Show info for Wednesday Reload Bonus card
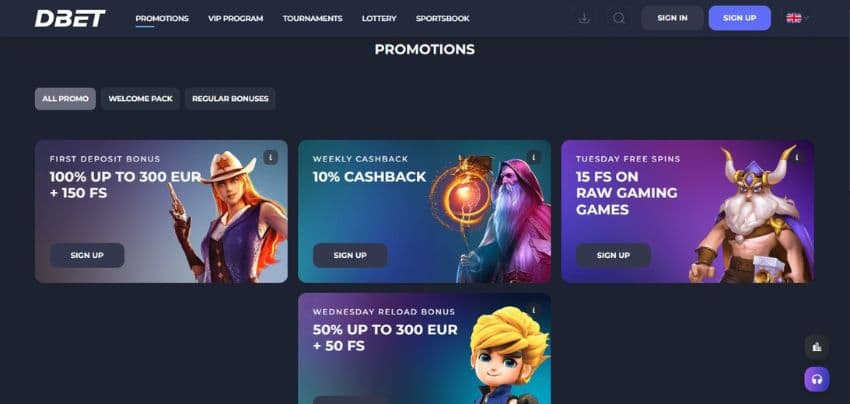 click(x=533, y=311)
